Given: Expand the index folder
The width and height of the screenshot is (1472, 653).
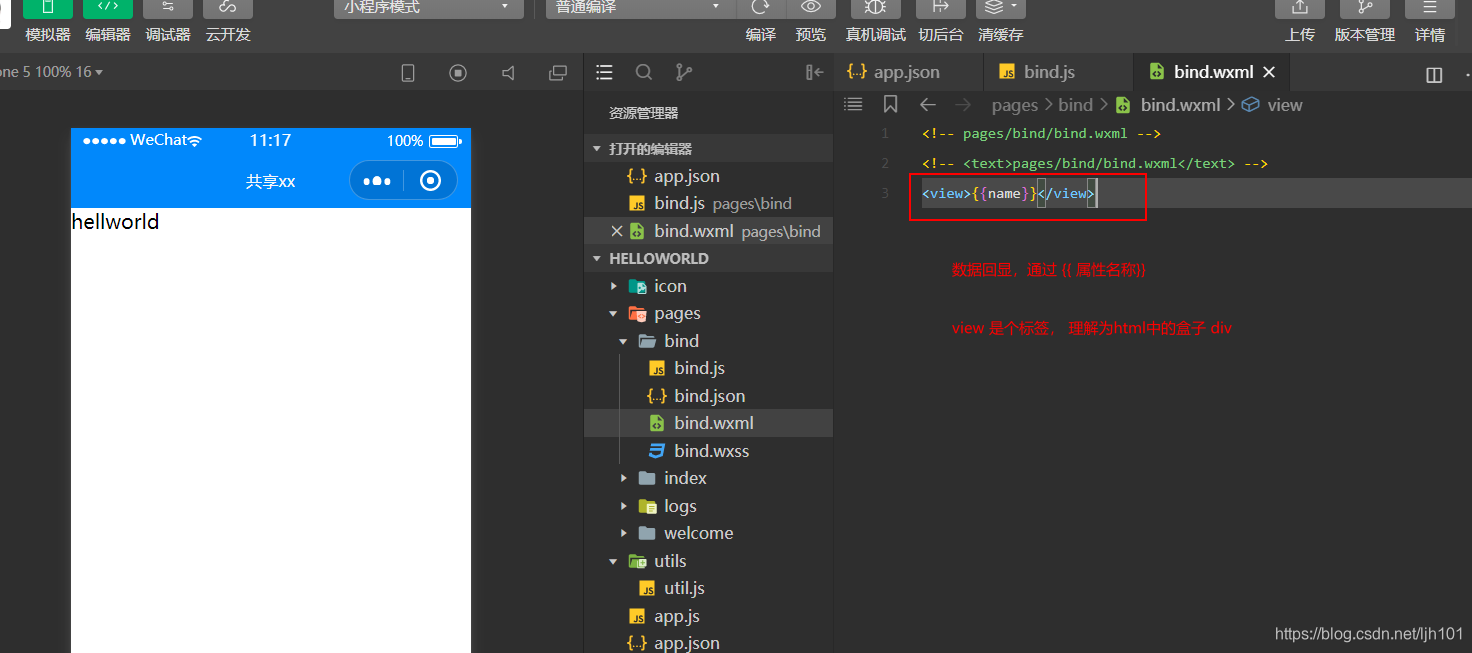Looking at the screenshot, I should [x=708, y=478].
